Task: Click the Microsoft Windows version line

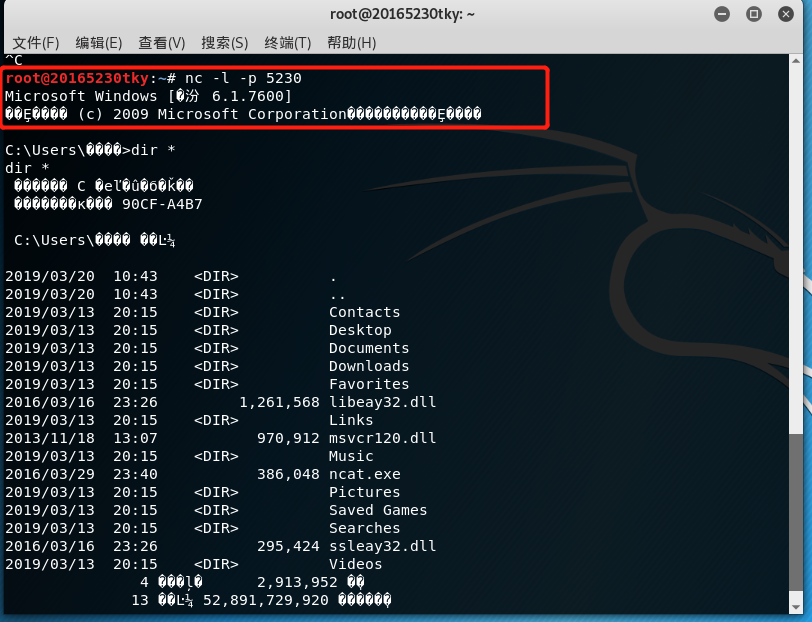Action: pos(149,96)
